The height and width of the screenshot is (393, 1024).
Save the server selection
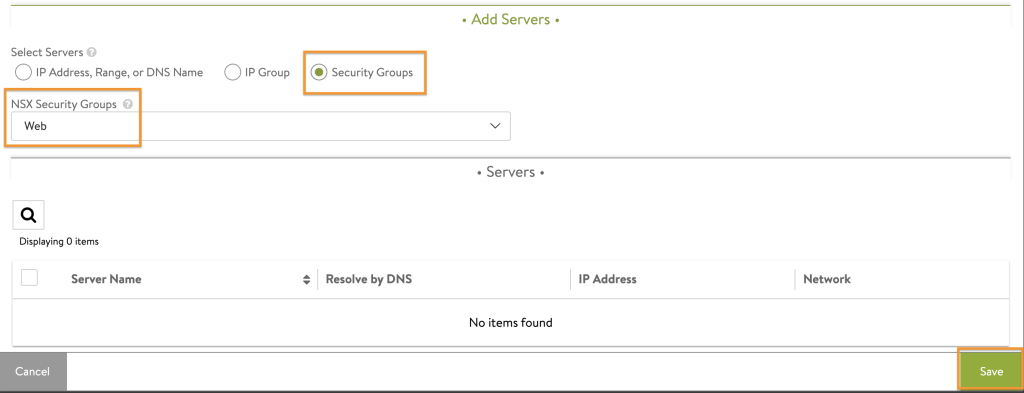click(991, 371)
